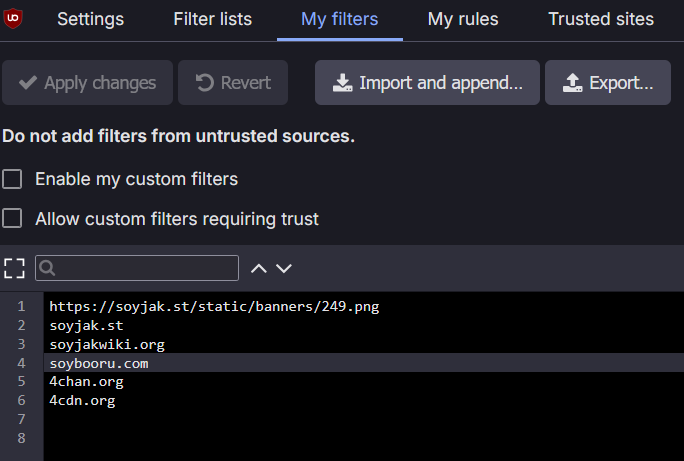The height and width of the screenshot is (461, 684).
Task: Click line number 4 in gutter
Action: click(x=21, y=363)
